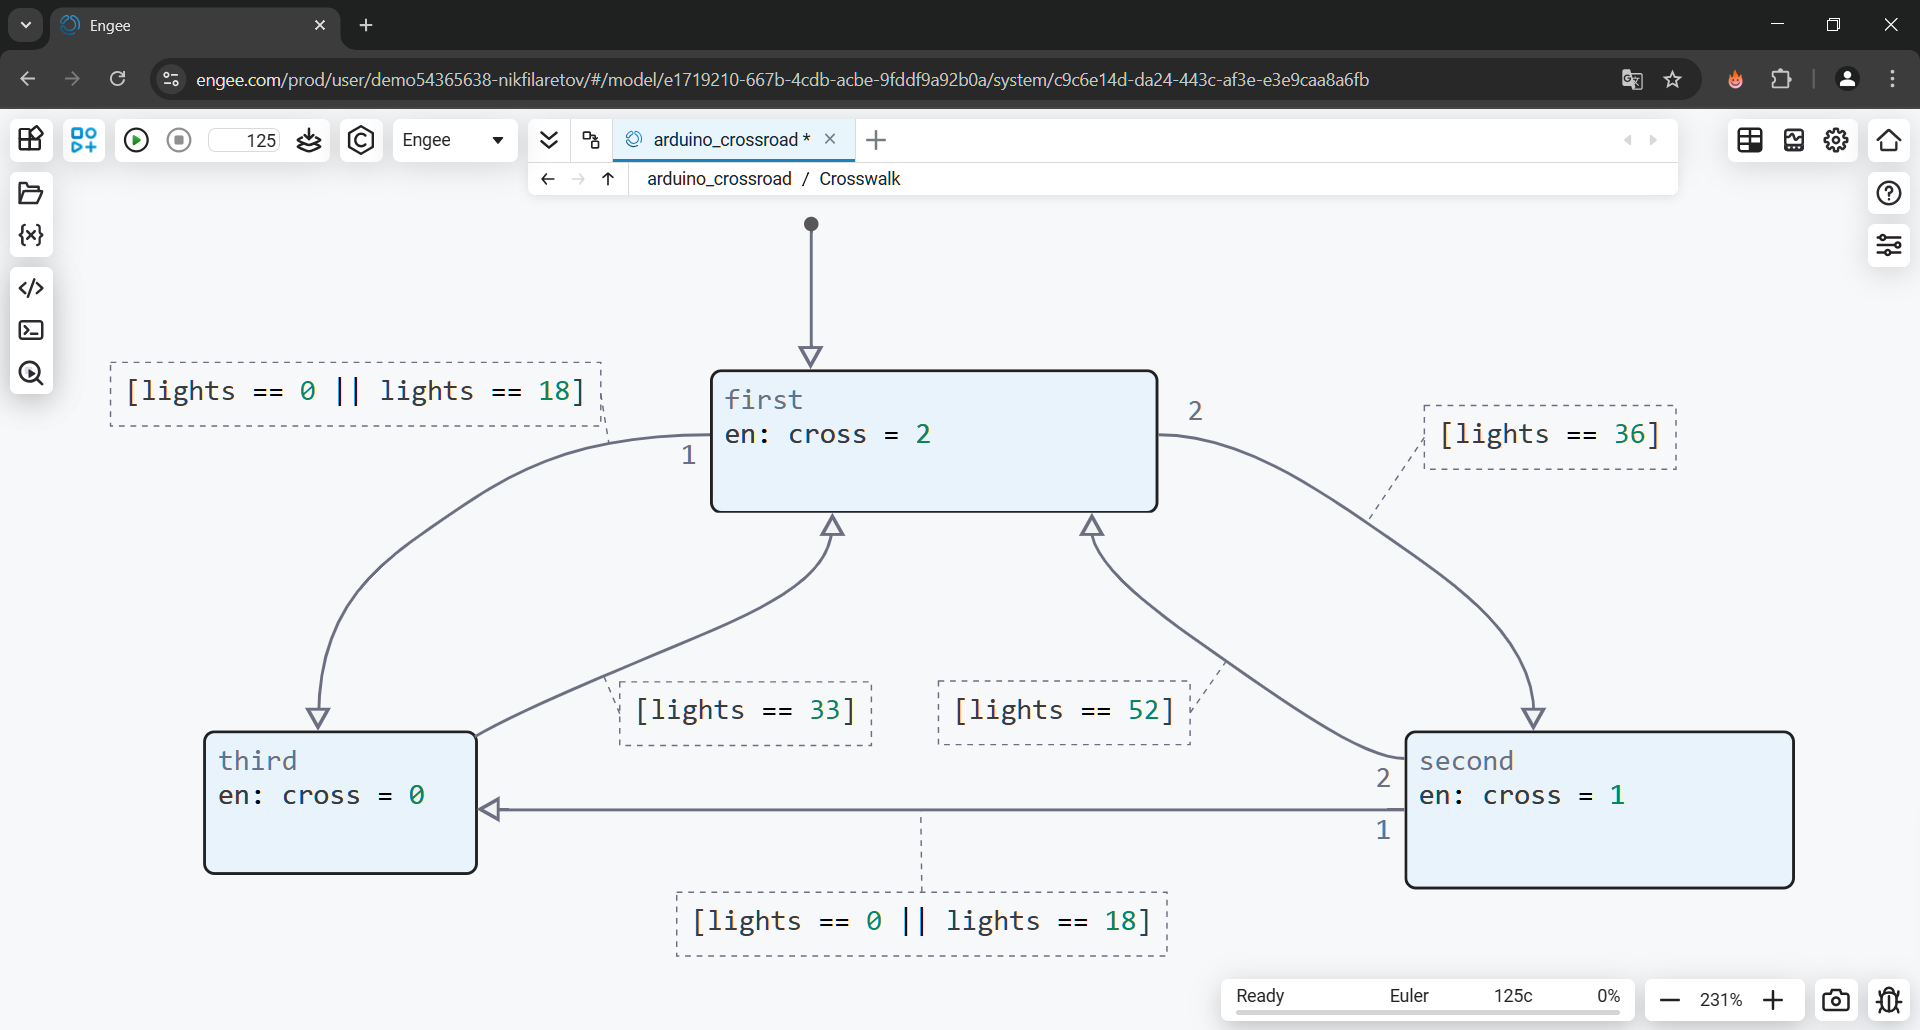1920x1030 pixels.
Task: Open the signal graphs panel
Action: click(x=1794, y=140)
